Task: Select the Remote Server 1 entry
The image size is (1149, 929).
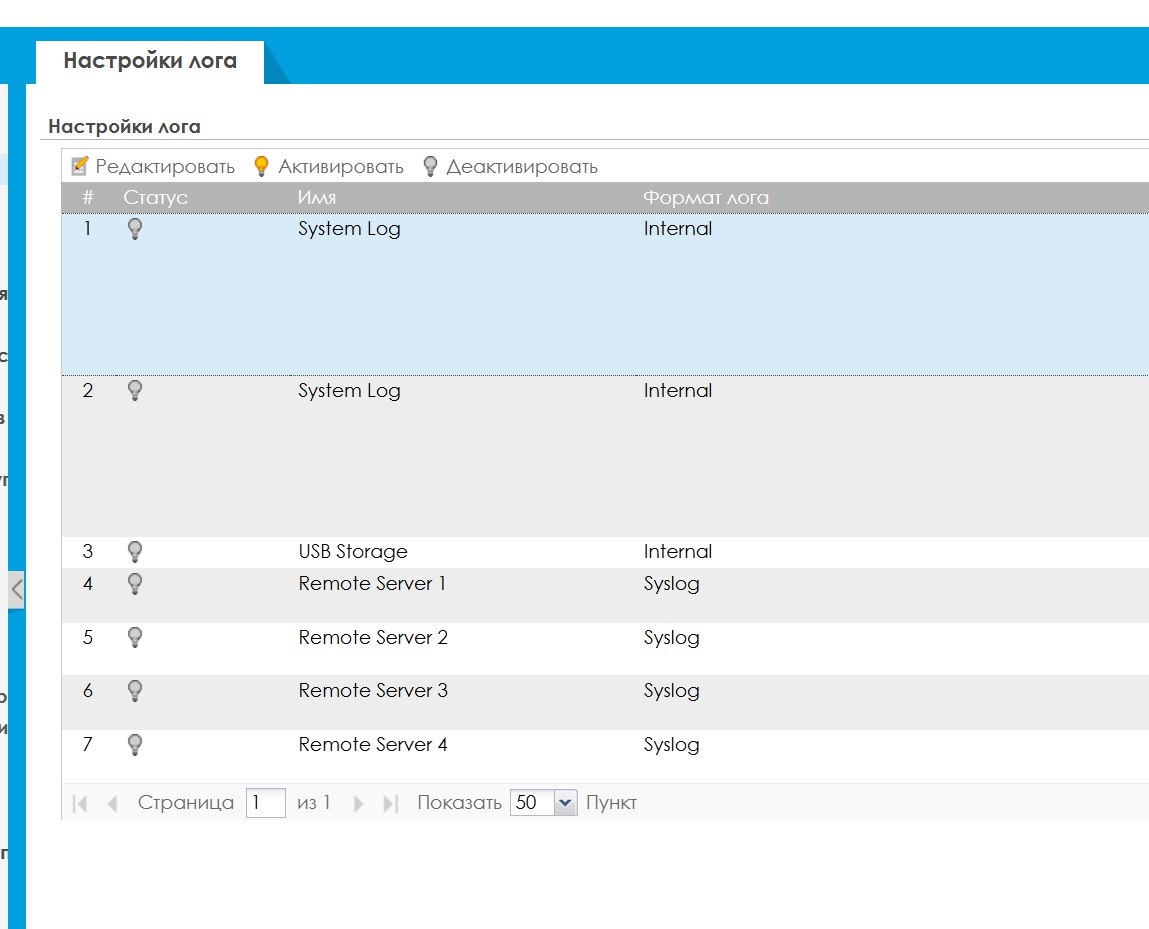Action: 372,584
